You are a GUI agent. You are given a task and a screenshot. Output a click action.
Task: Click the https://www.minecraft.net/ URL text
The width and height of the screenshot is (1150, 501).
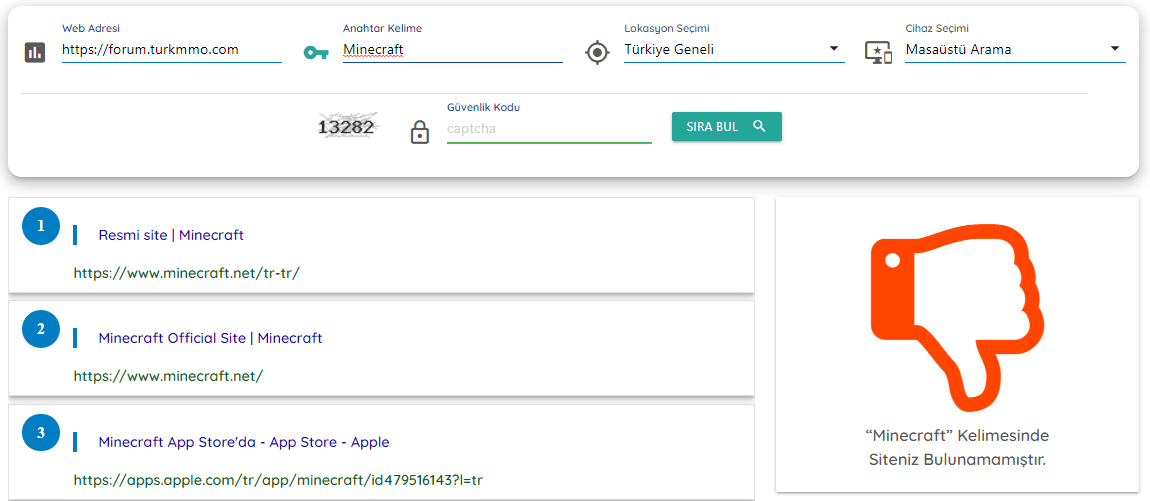coord(168,376)
